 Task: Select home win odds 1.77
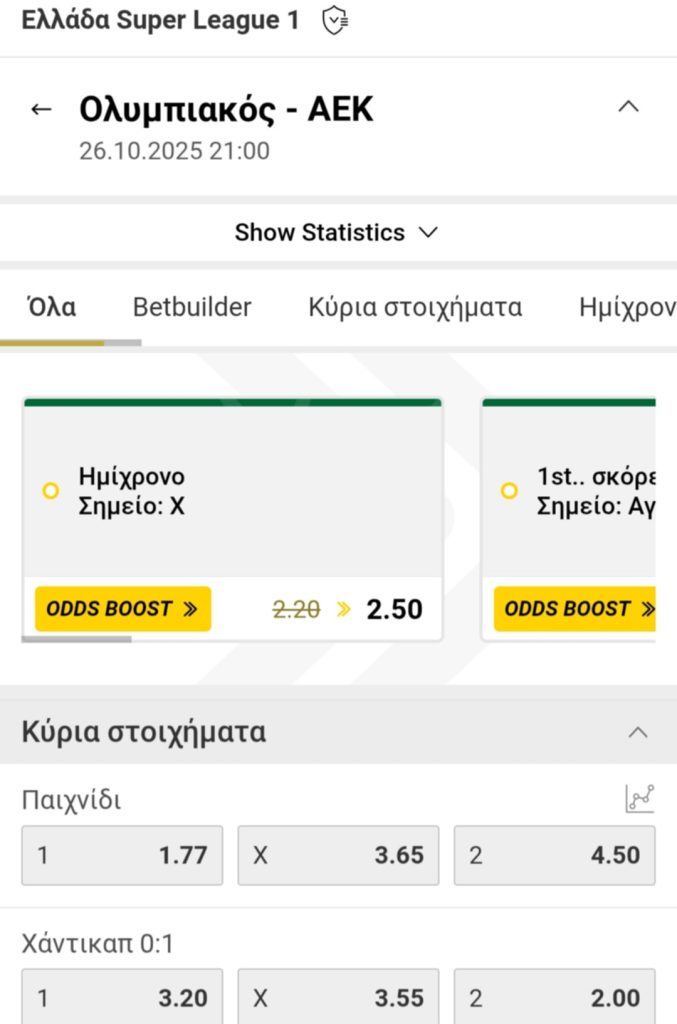pos(121,855)
